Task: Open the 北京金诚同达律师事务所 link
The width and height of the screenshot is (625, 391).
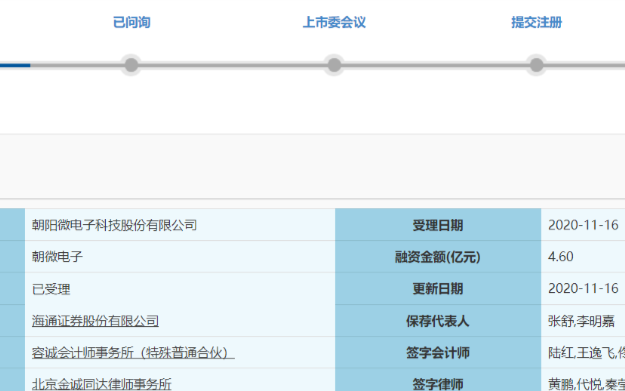Action: pos(102,384)
